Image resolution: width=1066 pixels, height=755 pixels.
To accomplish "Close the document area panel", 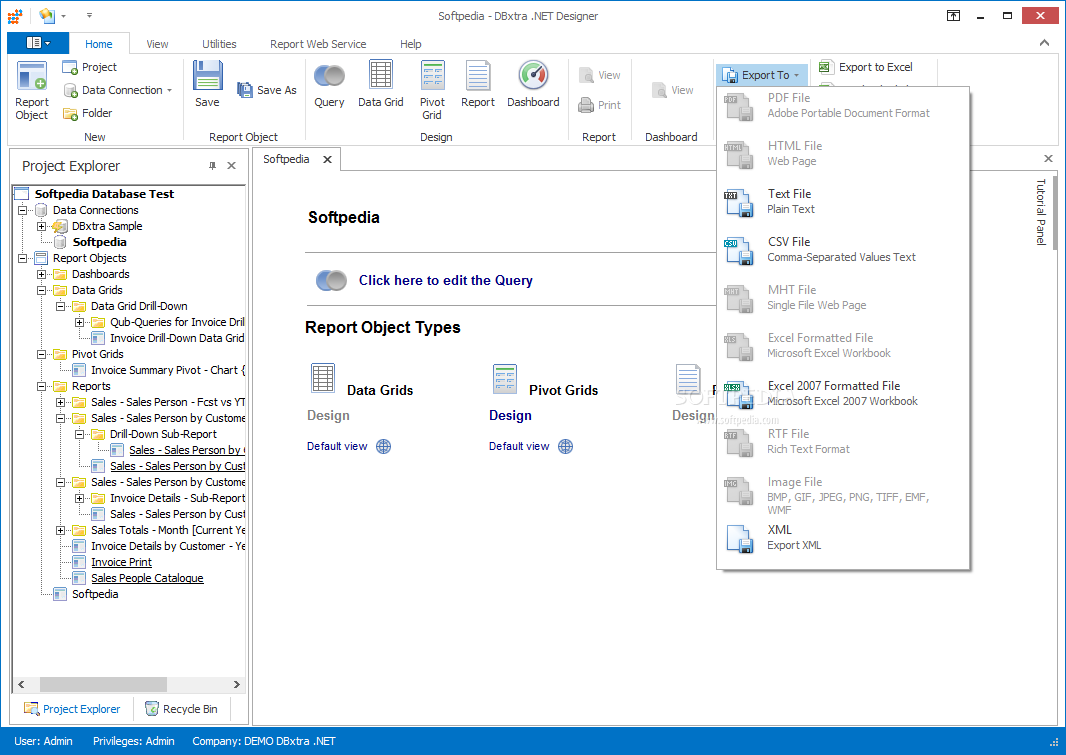I will click(1048, 158).
